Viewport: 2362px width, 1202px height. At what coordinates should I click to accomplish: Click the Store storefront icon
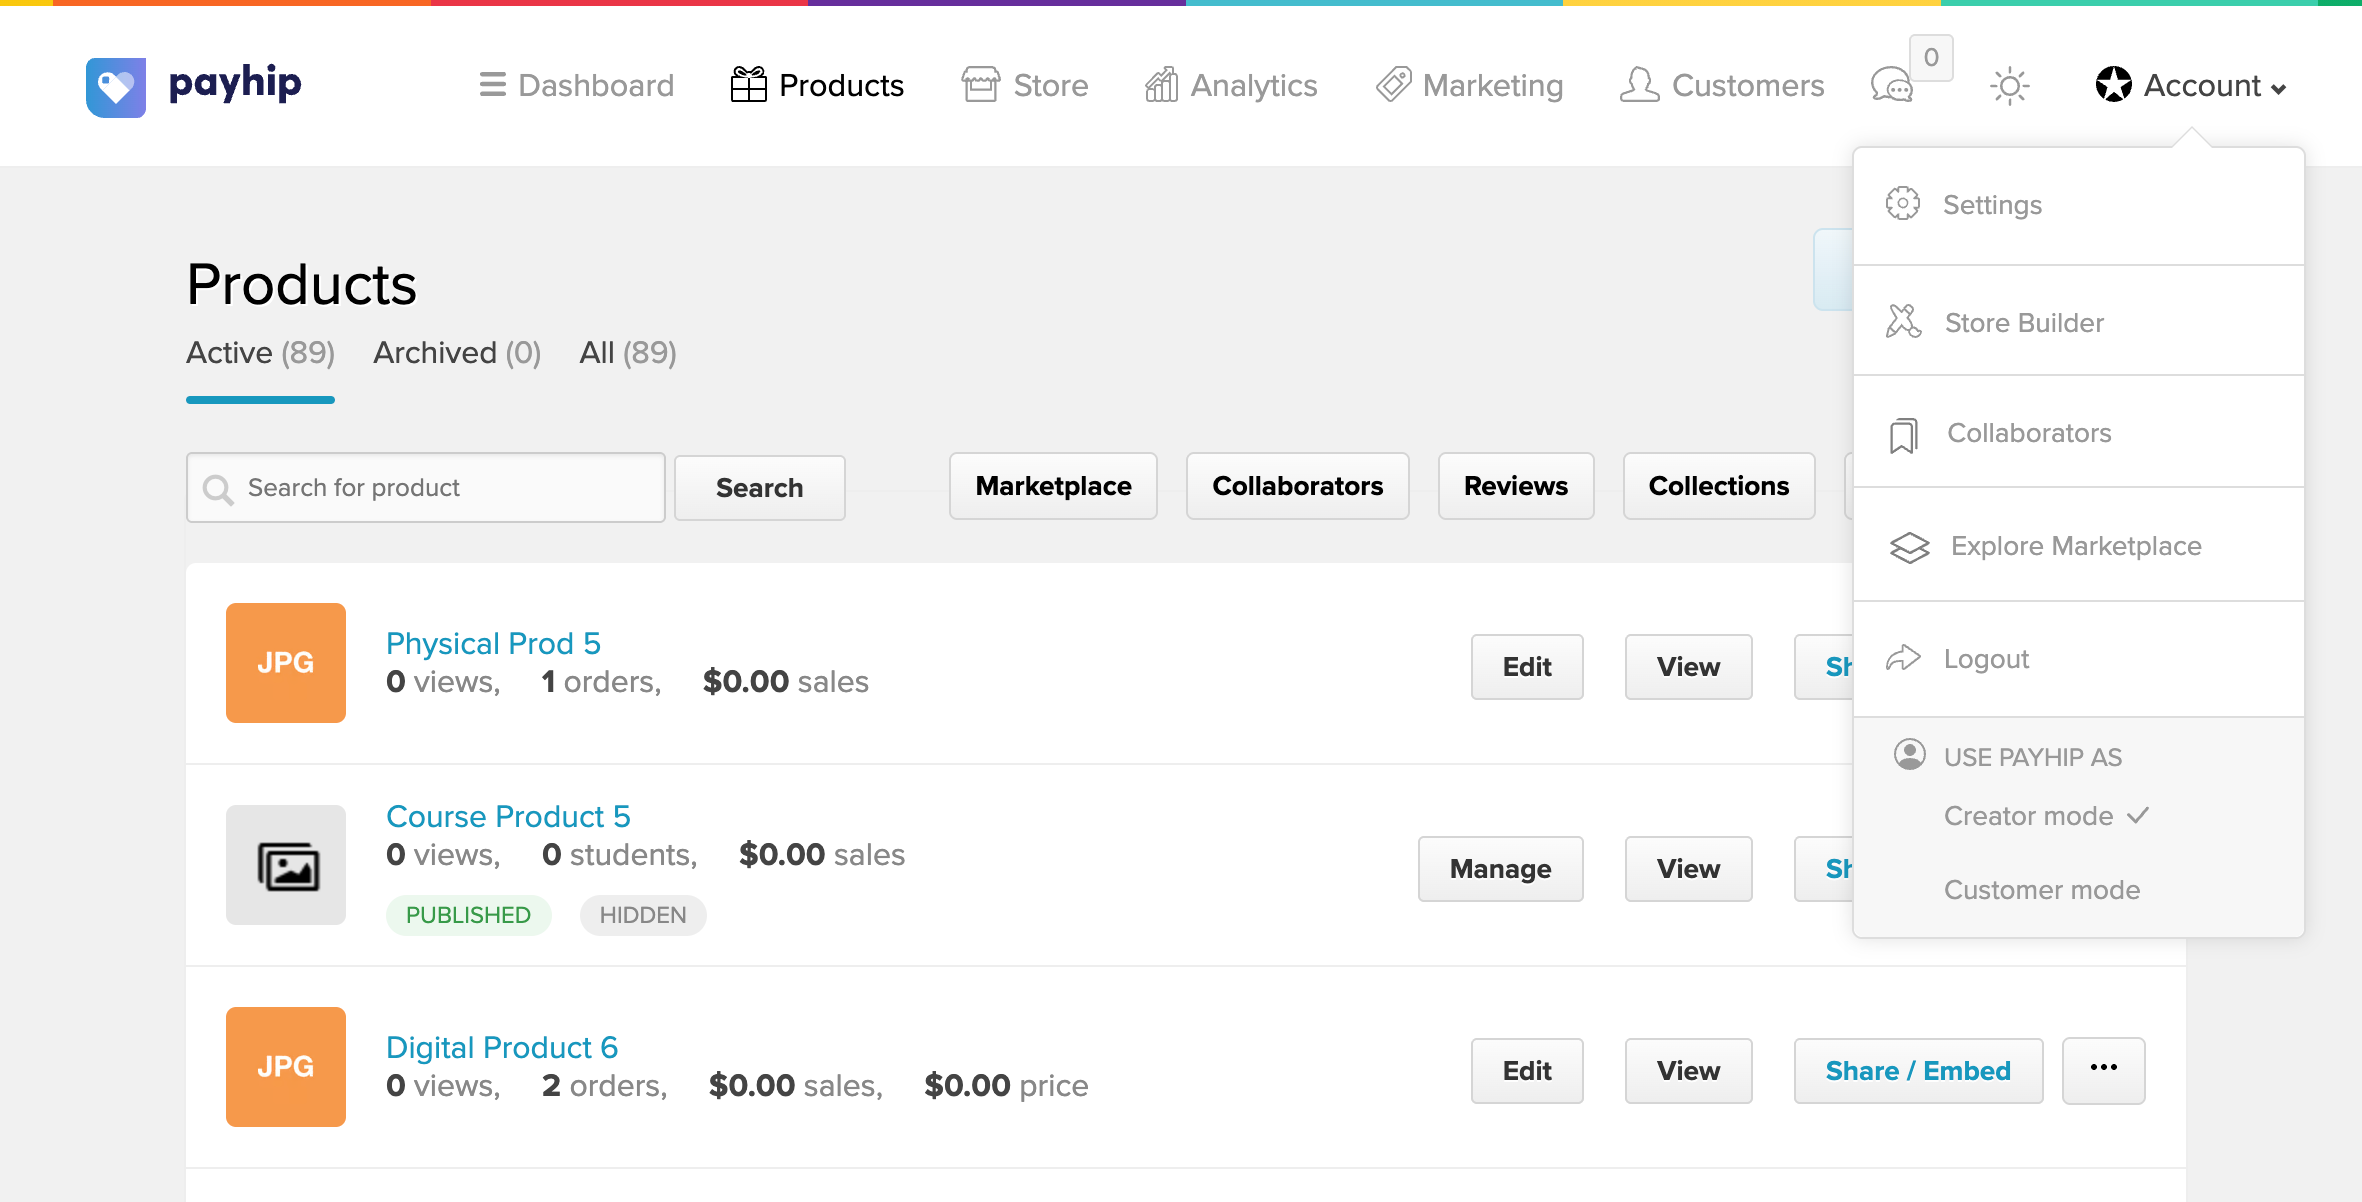click(x=980, y=85)
